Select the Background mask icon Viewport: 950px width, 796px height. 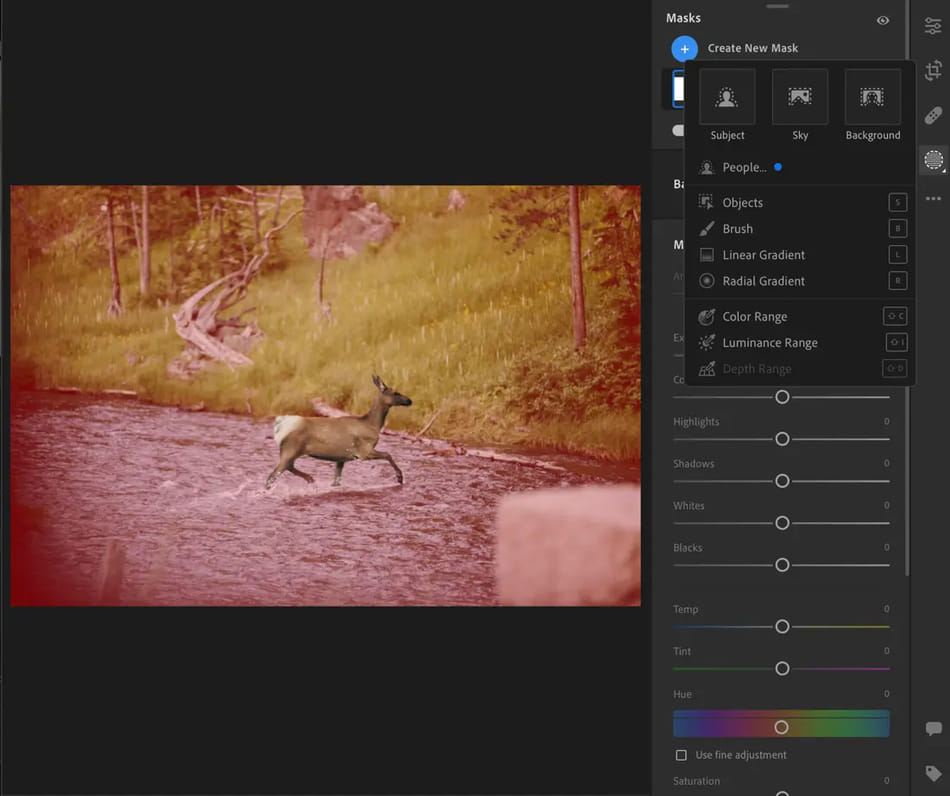tap(872, 97)
